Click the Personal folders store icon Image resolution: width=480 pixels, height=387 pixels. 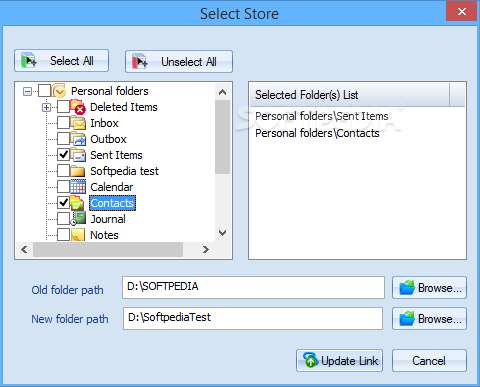pyautogui.click(x=58, y=90)
